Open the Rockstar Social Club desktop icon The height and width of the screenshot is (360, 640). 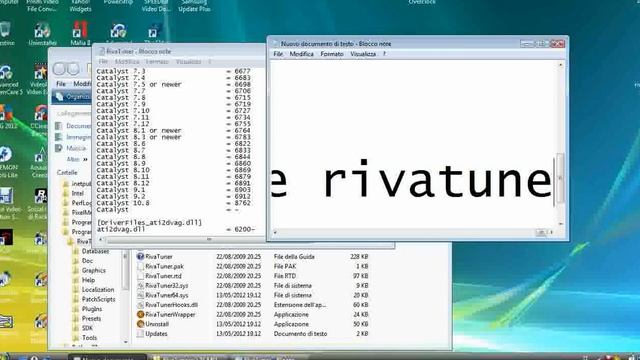39,203
